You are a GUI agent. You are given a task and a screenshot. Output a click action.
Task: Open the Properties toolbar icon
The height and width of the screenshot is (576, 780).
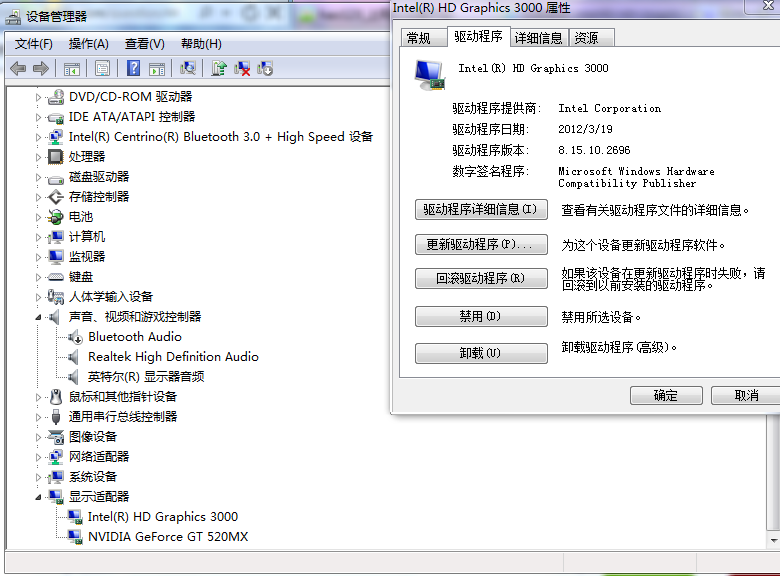(x=102, y=69)
